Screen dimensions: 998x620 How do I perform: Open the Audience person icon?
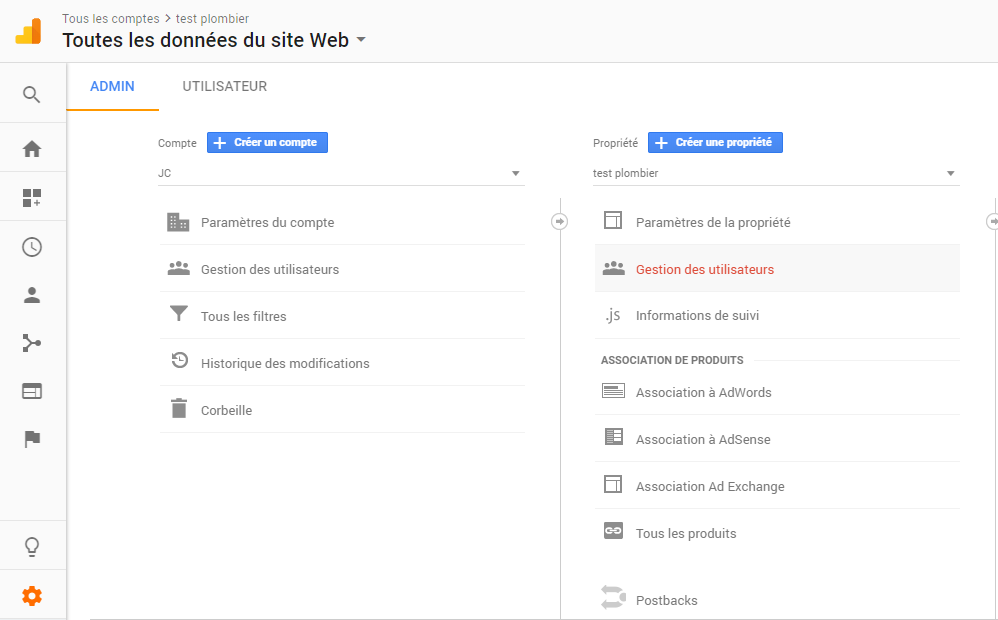32,295
